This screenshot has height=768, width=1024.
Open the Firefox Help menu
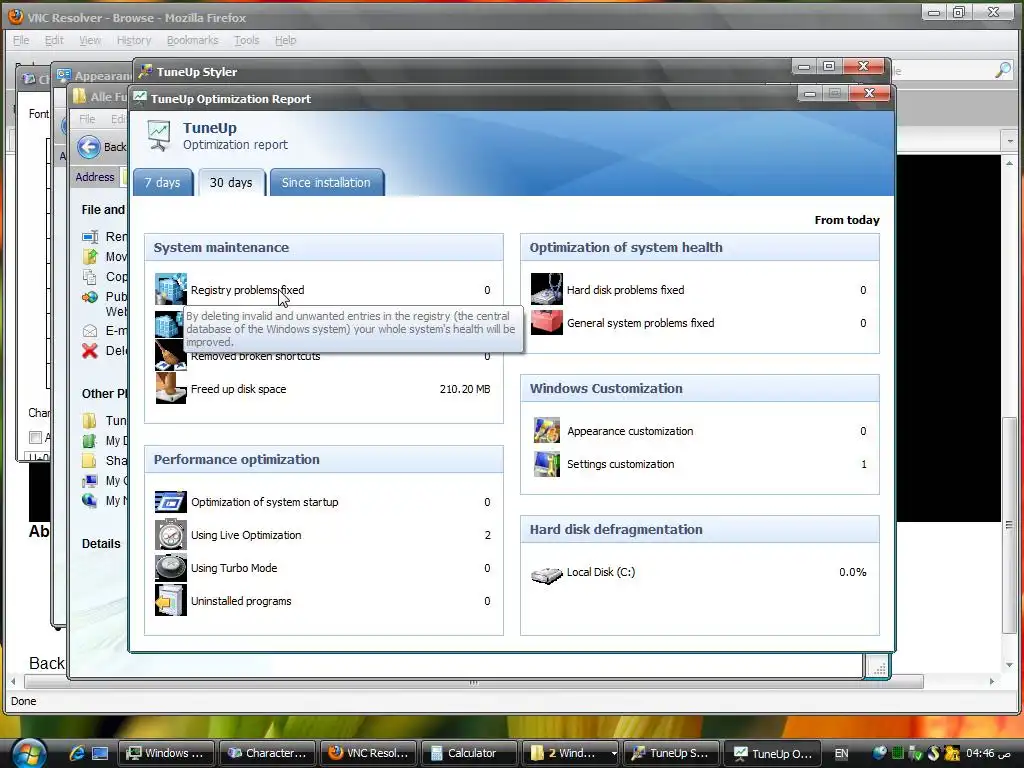click(285, 40)
